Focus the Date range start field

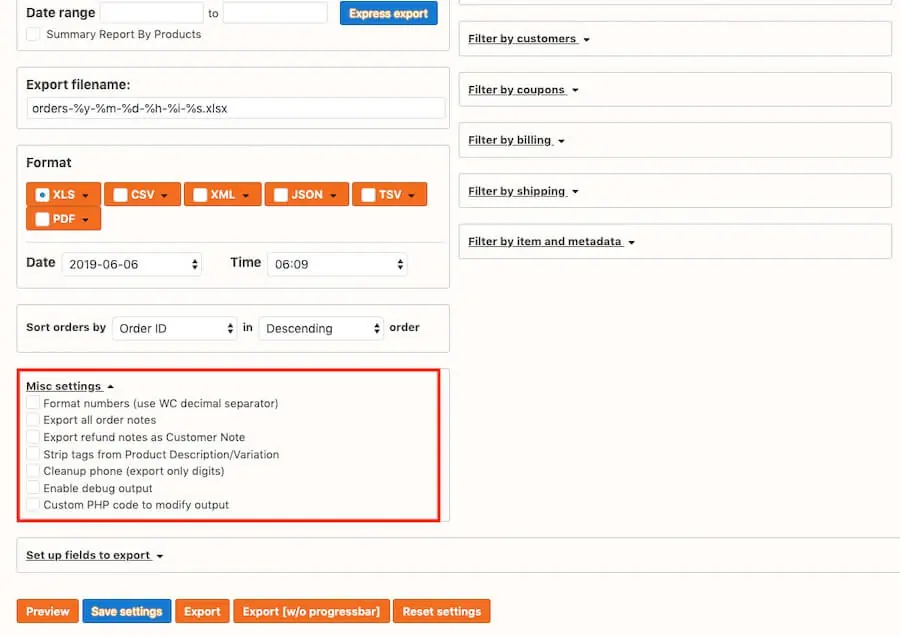pyautogui.click(x=152, y=13)
